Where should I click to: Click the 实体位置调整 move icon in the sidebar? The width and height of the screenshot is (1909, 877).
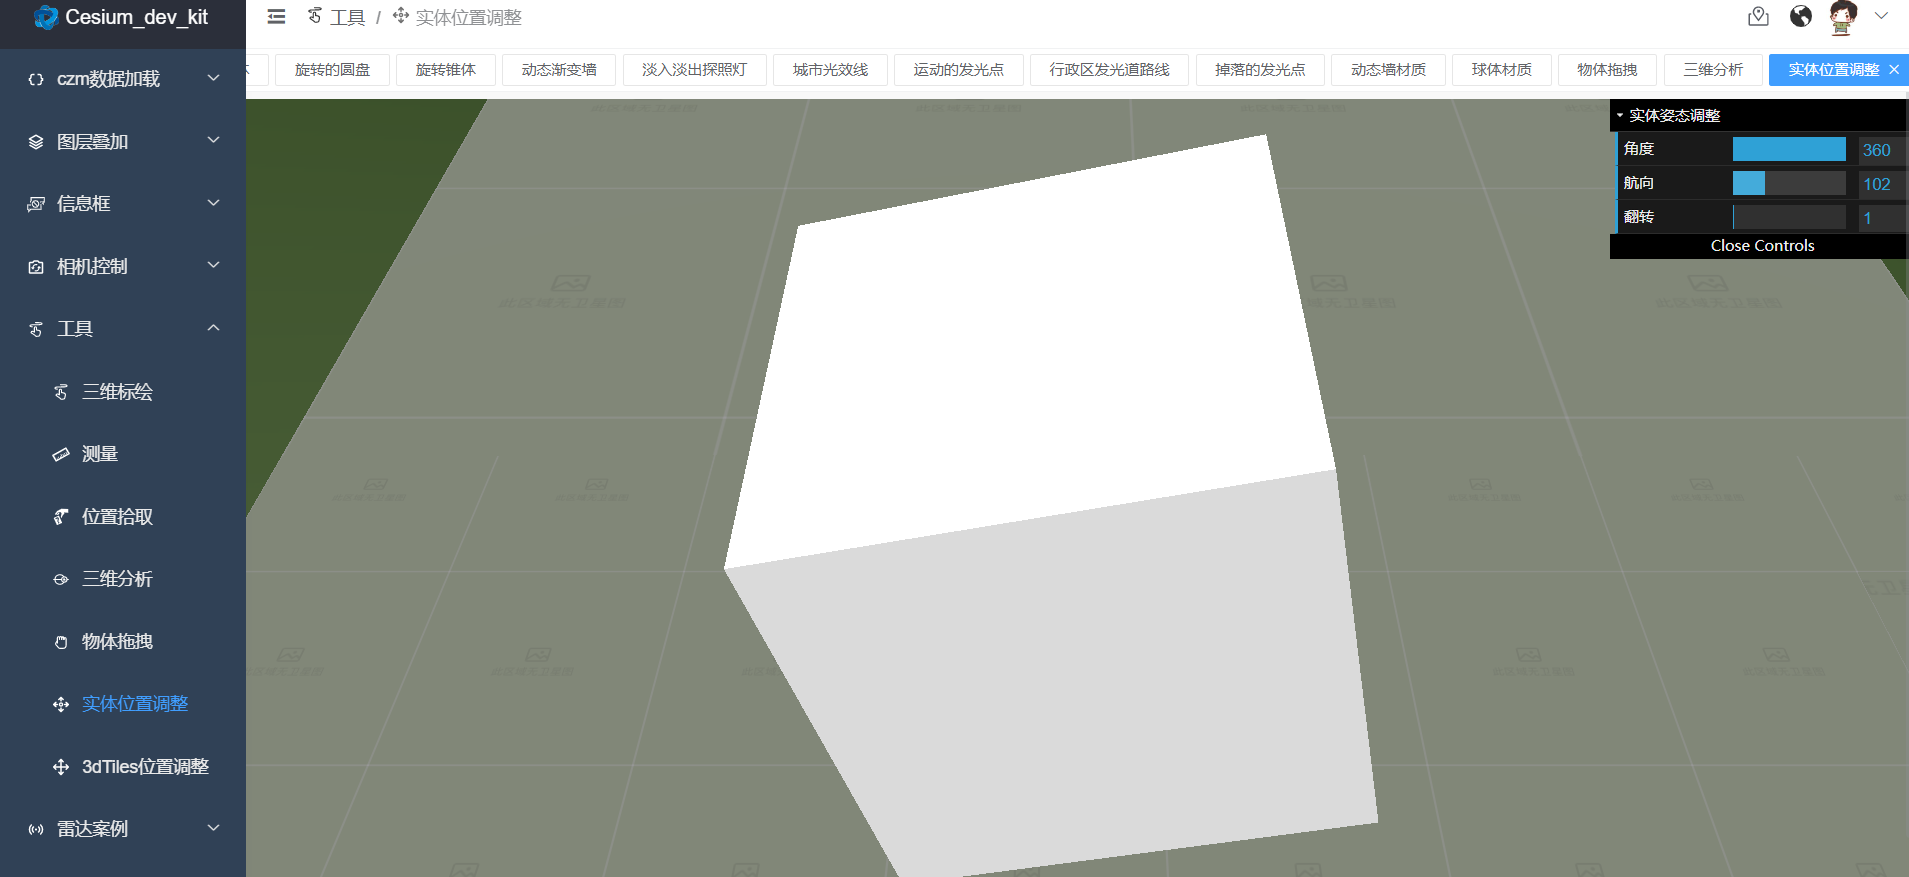click(x=61, y=704)
